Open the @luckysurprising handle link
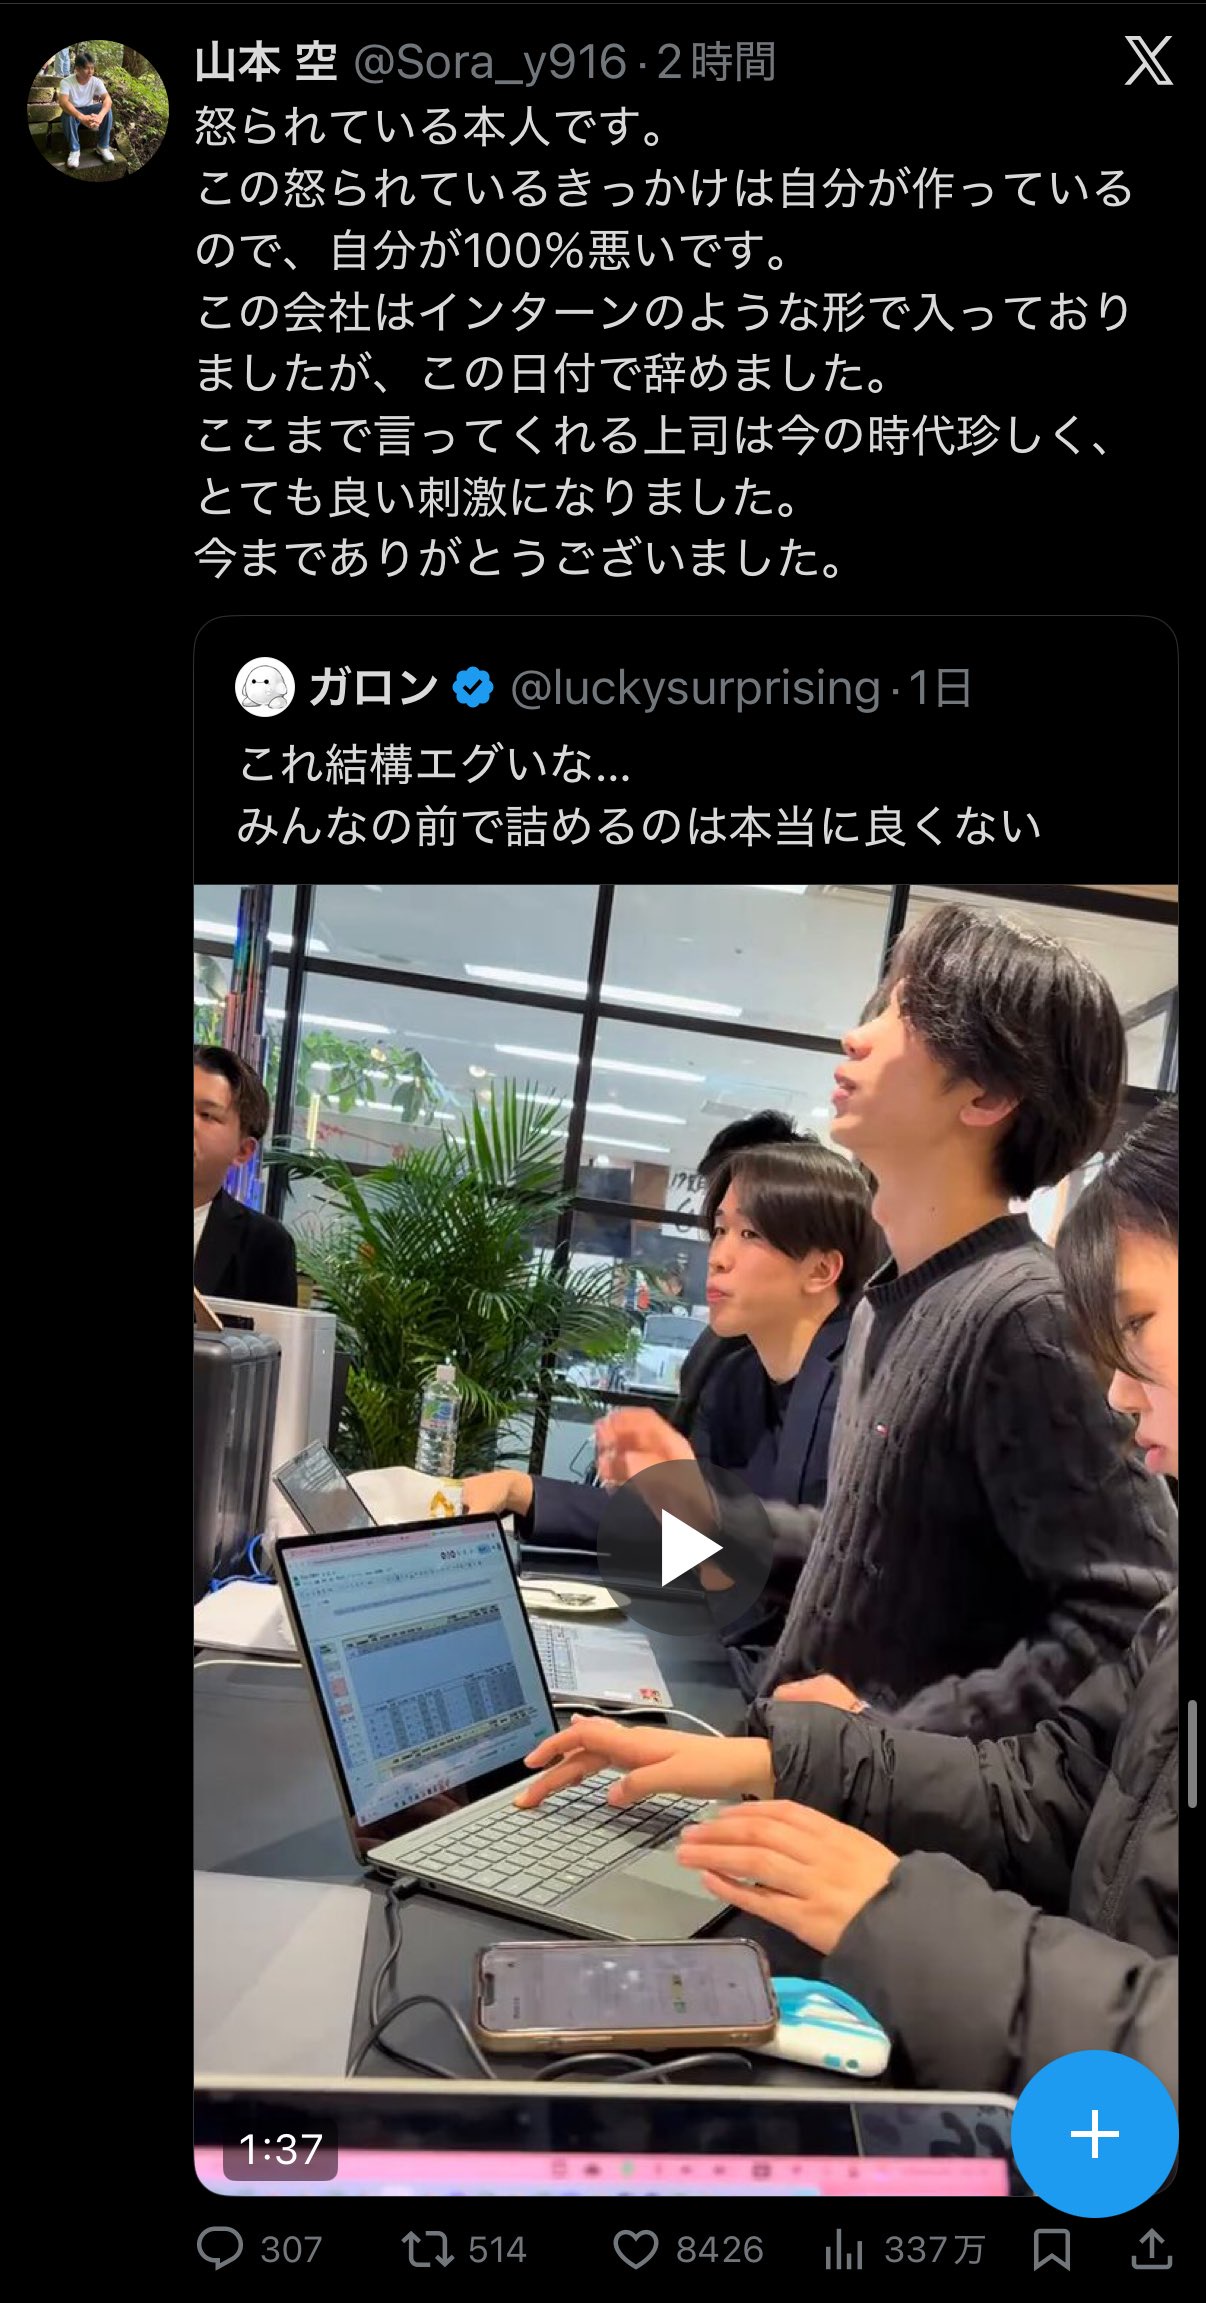 [x=696, y=688]
